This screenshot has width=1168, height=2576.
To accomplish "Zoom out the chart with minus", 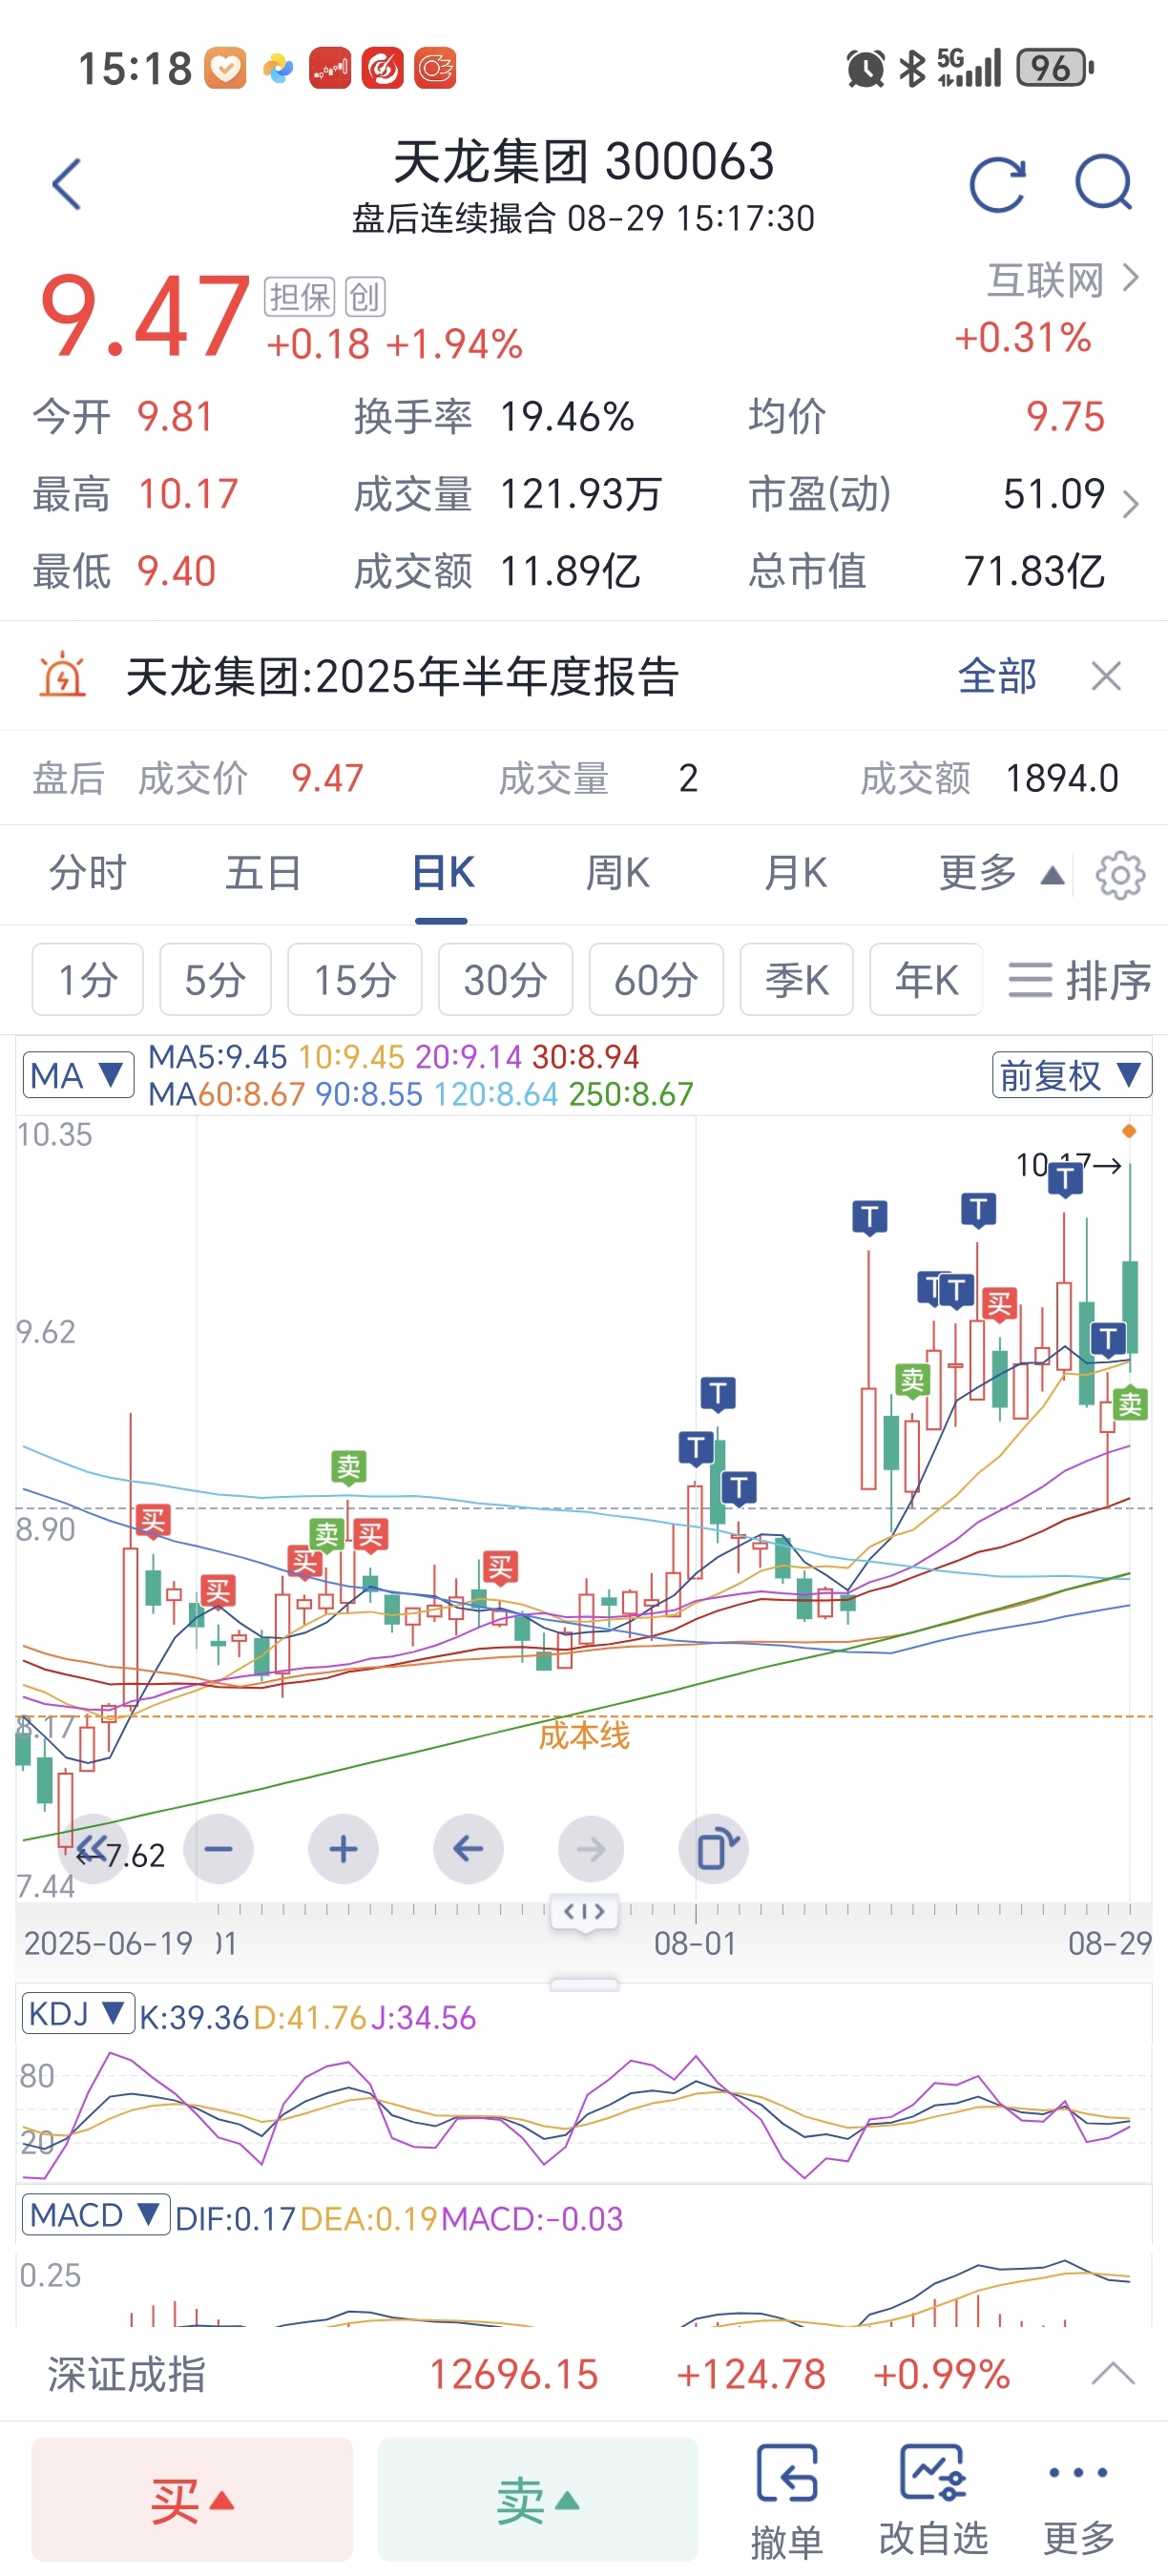I will 218,1849.
